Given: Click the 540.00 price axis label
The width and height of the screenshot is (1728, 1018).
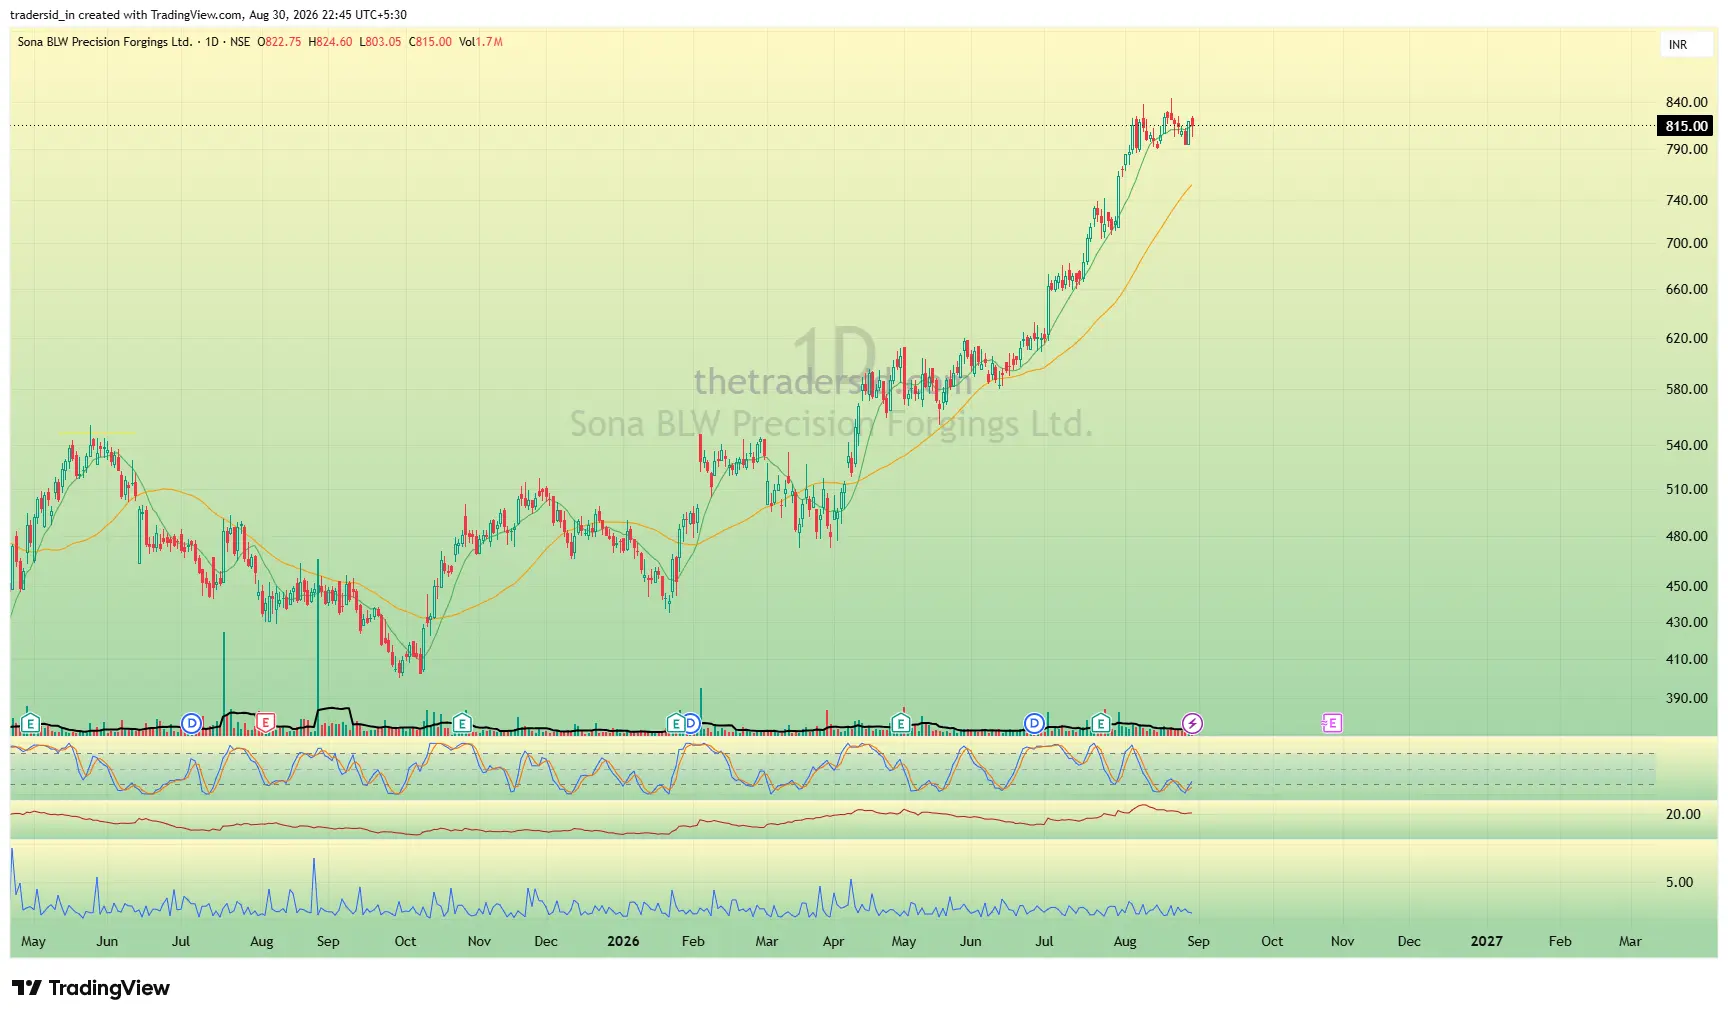Looking at the screenshot, I should pos(1686,445).
